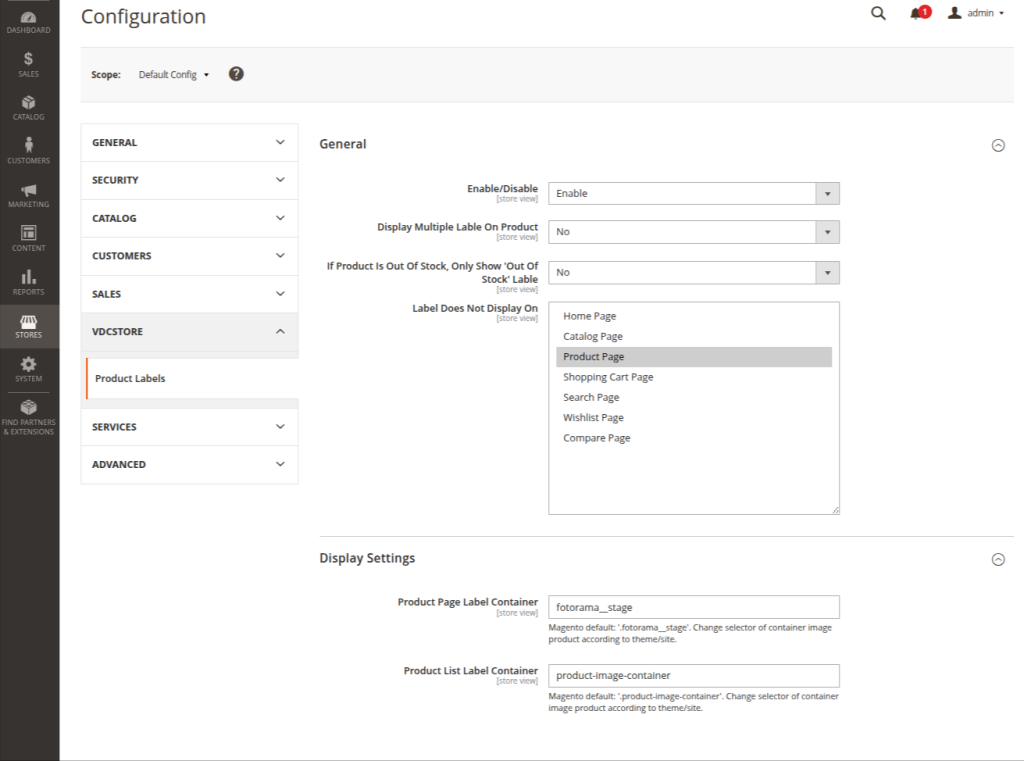Open the Reports bar chart icon
This screenshot has height=761, width=1024.
pyautogui.click(x=29, y=282)
